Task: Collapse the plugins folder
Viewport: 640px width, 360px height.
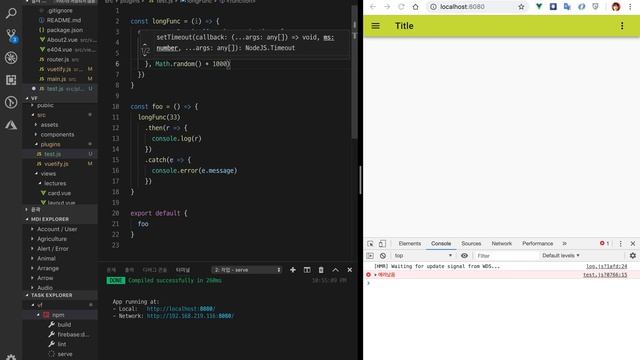Action: tap(50, 144)
